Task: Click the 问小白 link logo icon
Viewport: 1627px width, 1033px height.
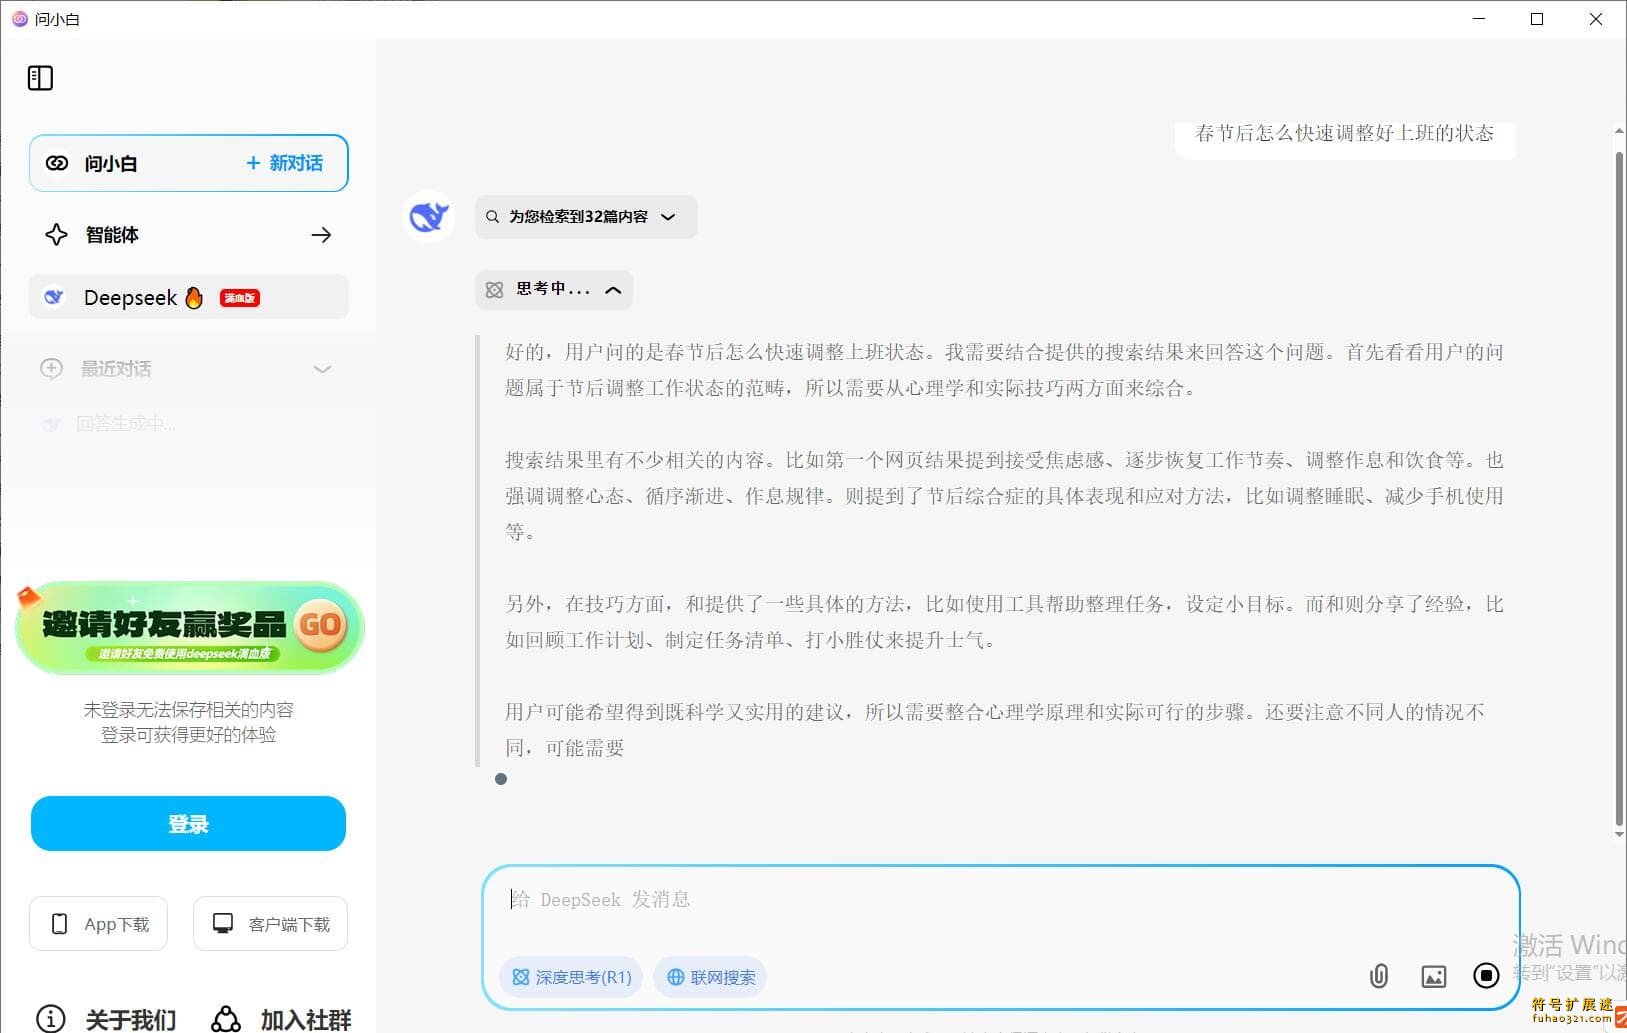Action: [57, 163]
